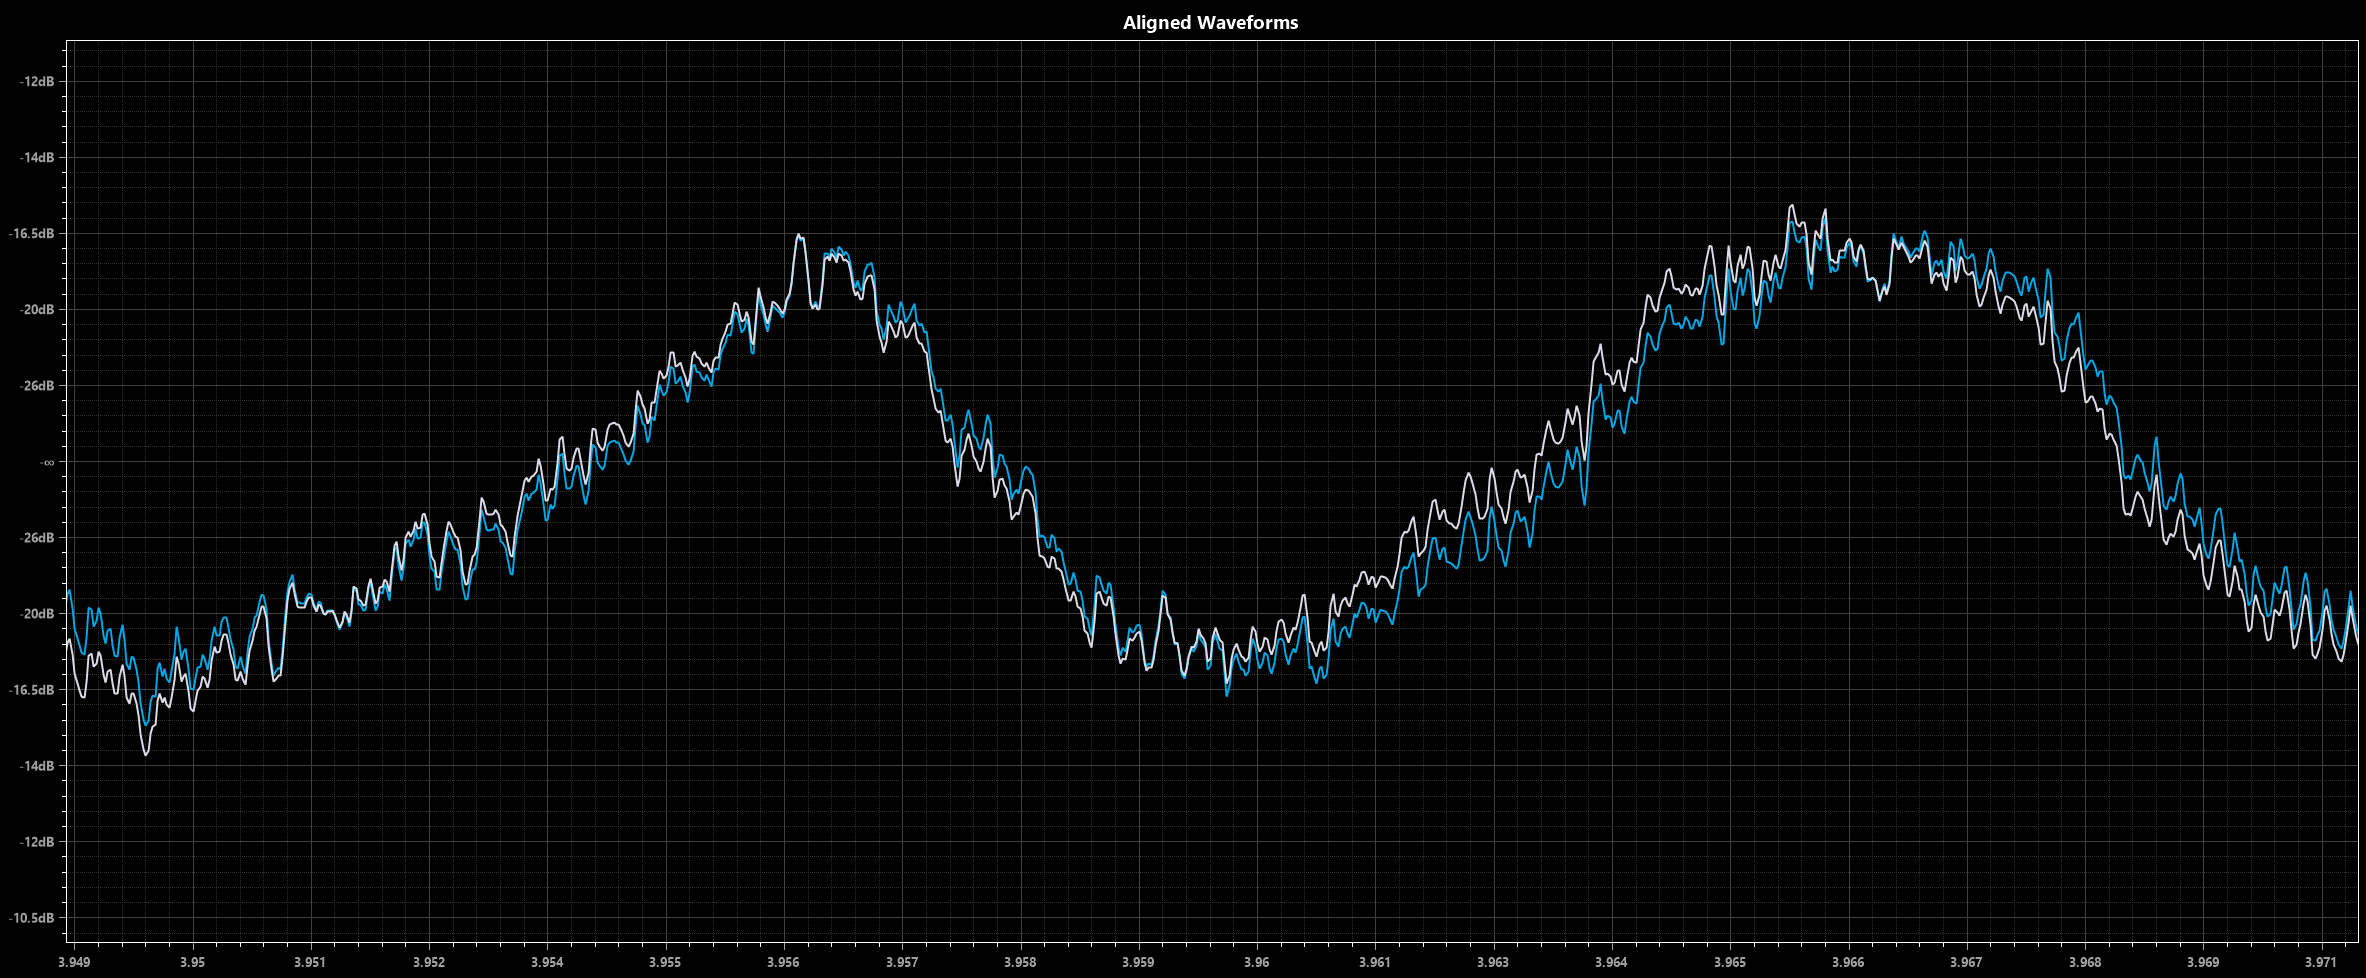Select the 3.968 time axis label
Image resolution: width=2366 pixels, height=978 pixels.
[x=2085, y=963]
